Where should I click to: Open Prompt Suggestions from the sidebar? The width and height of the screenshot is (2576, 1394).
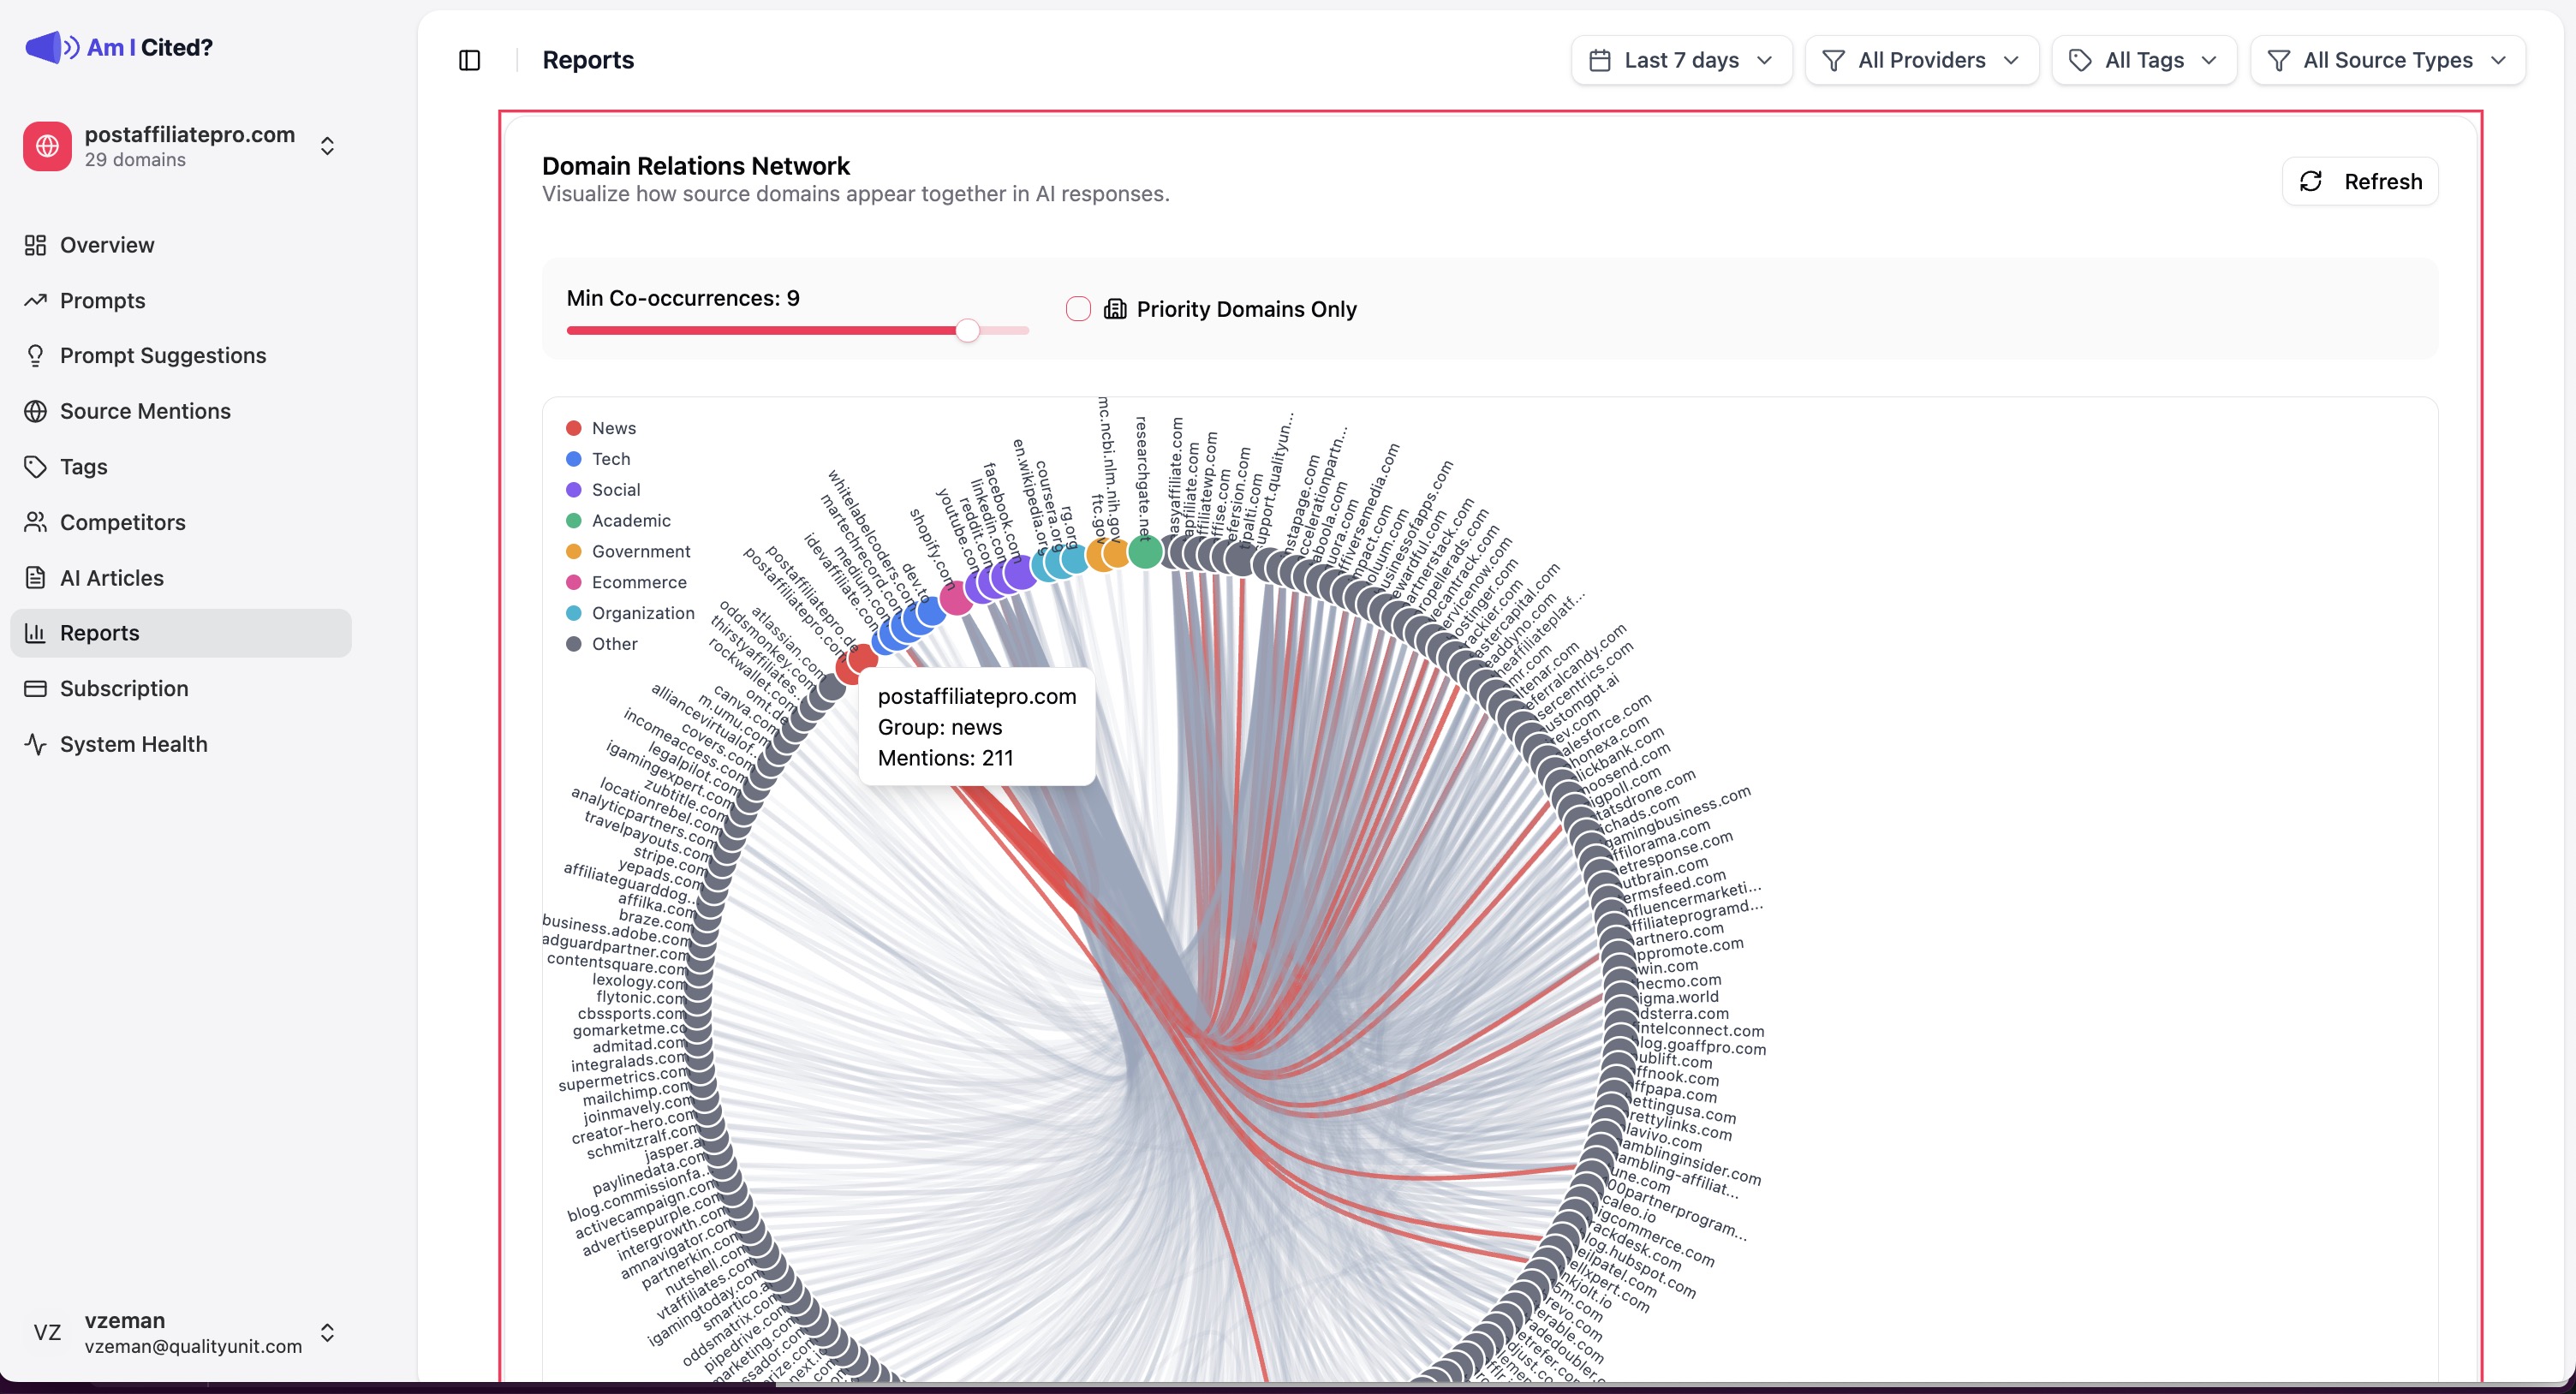161,355
